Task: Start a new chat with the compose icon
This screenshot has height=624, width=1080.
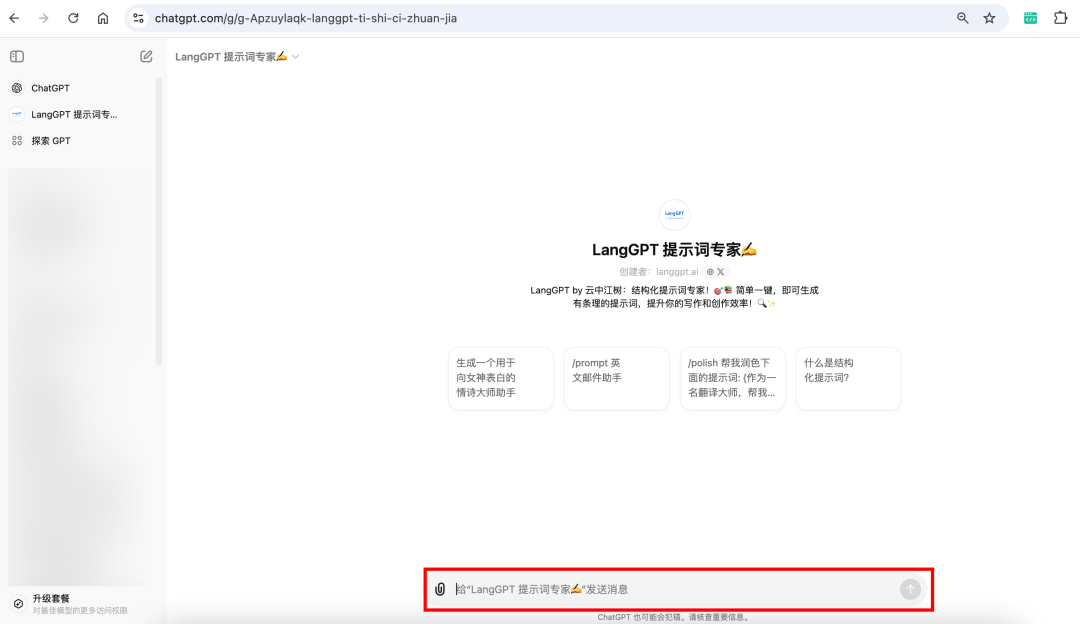Action: [x=146, y=56]
